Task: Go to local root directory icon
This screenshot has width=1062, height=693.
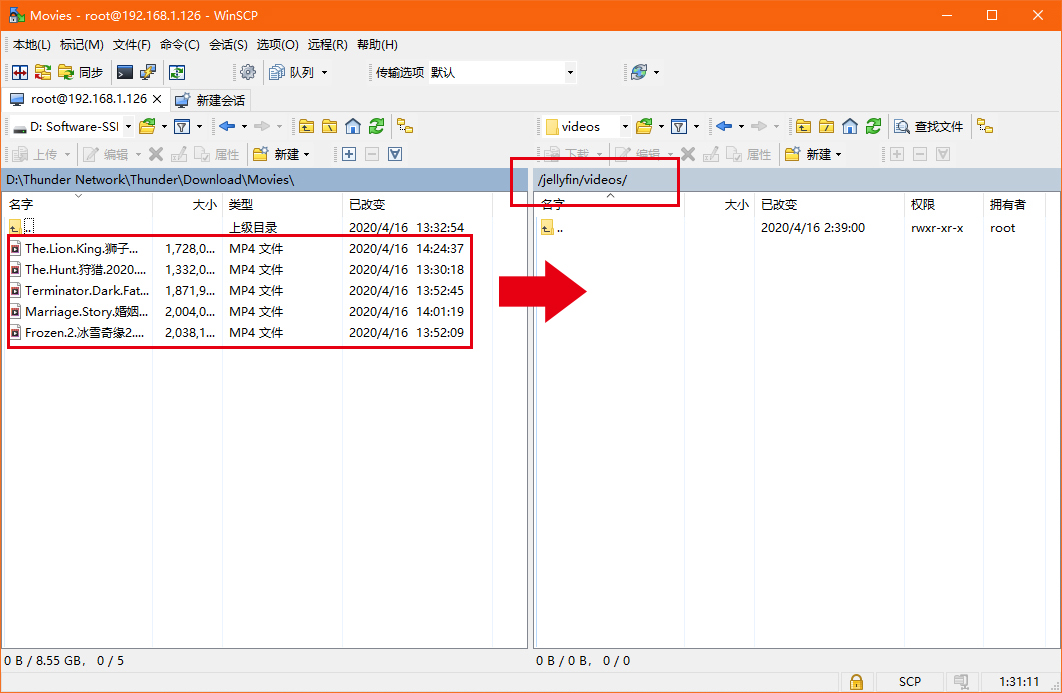Action: 329,127
